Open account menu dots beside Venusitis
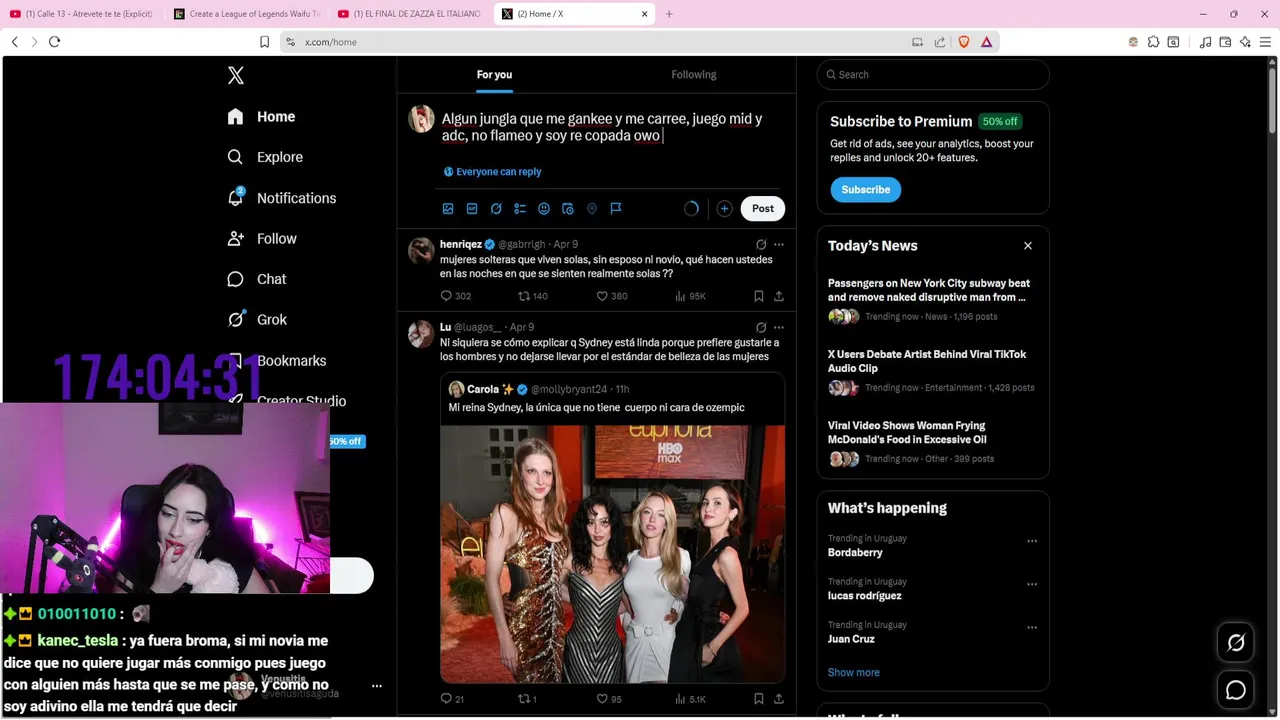 (377, 686)
